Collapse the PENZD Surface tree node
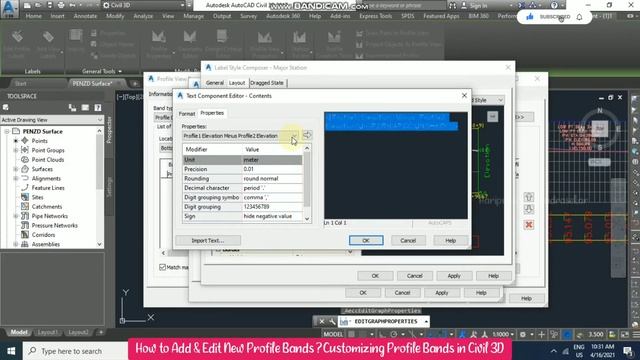The width and height of the screenshot is (640, 360). point(7,131)
